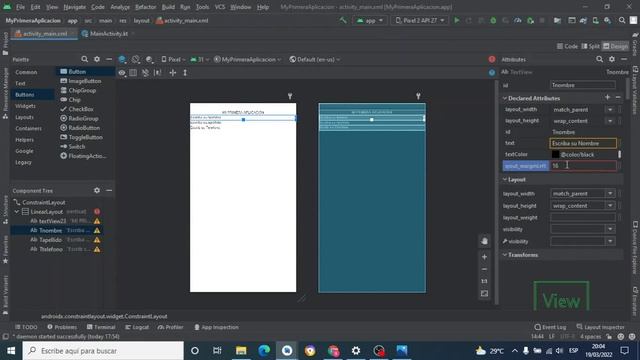Collapse LinearLayout in Component Tree
This screenshot has height=360, width=640.
(x=17, y=211)
